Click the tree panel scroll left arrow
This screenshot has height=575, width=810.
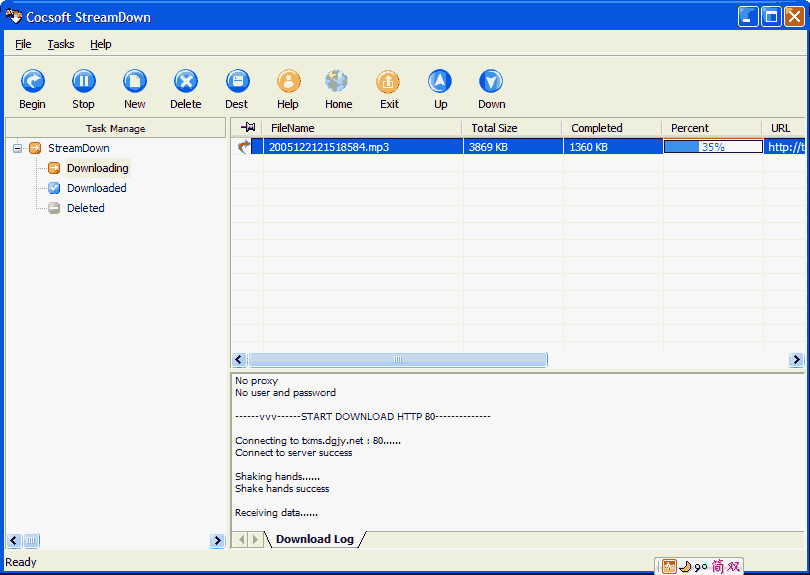coord(14,540)
